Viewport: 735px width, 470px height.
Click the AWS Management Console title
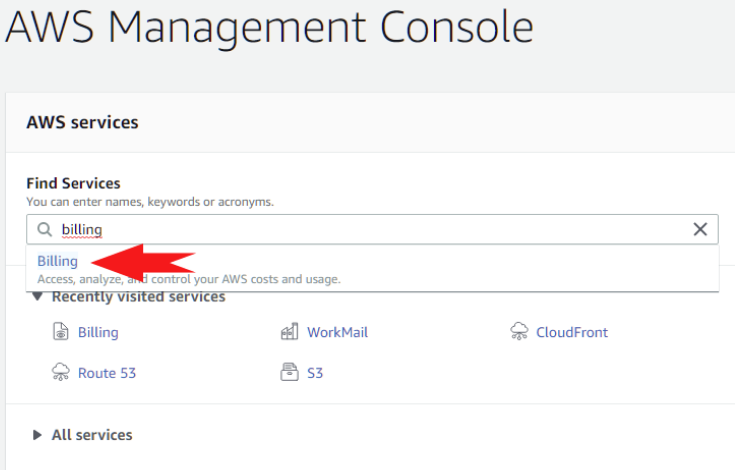pyautogui.click(x=270, y=27)
